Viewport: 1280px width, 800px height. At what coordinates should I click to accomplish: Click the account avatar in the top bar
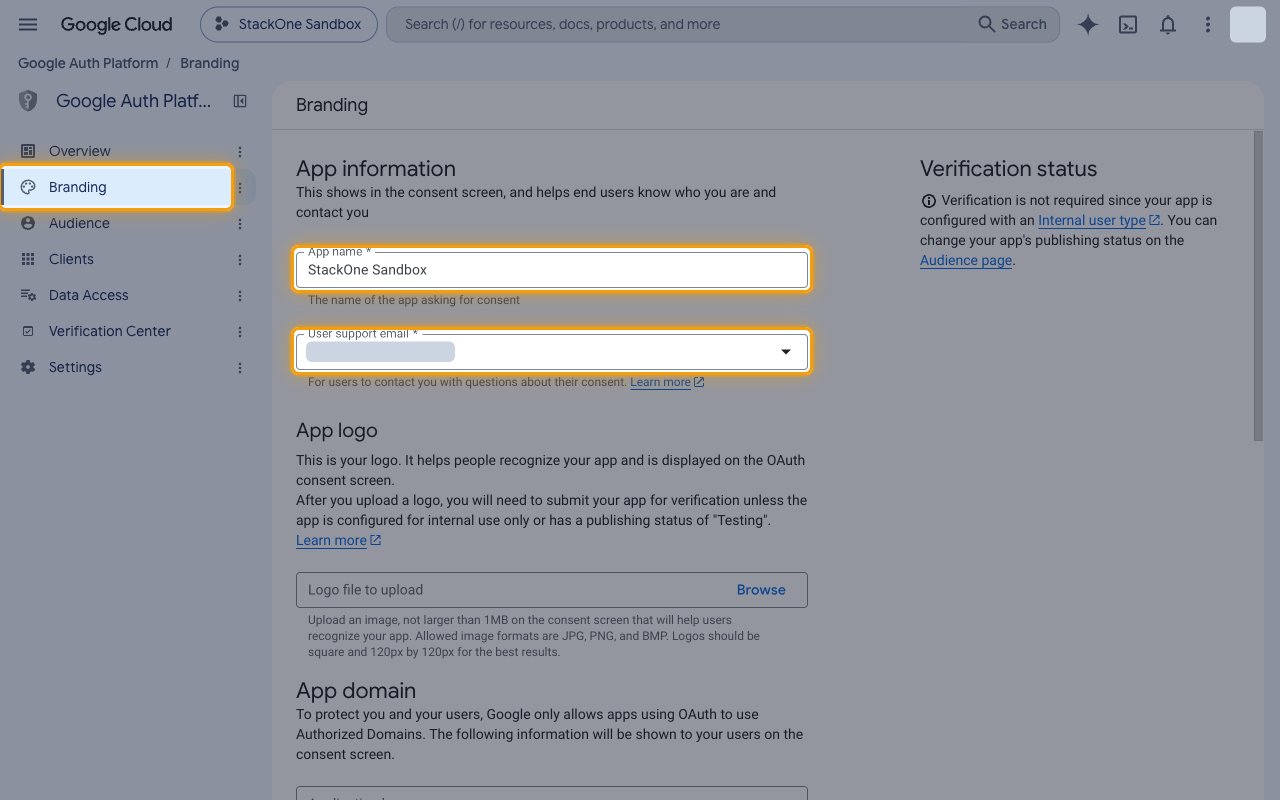point(1248,24)
